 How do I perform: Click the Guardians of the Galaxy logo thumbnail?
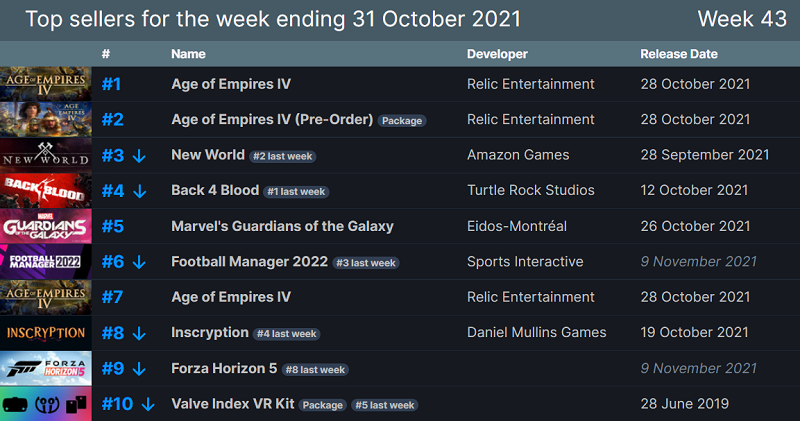click(46, 226)
